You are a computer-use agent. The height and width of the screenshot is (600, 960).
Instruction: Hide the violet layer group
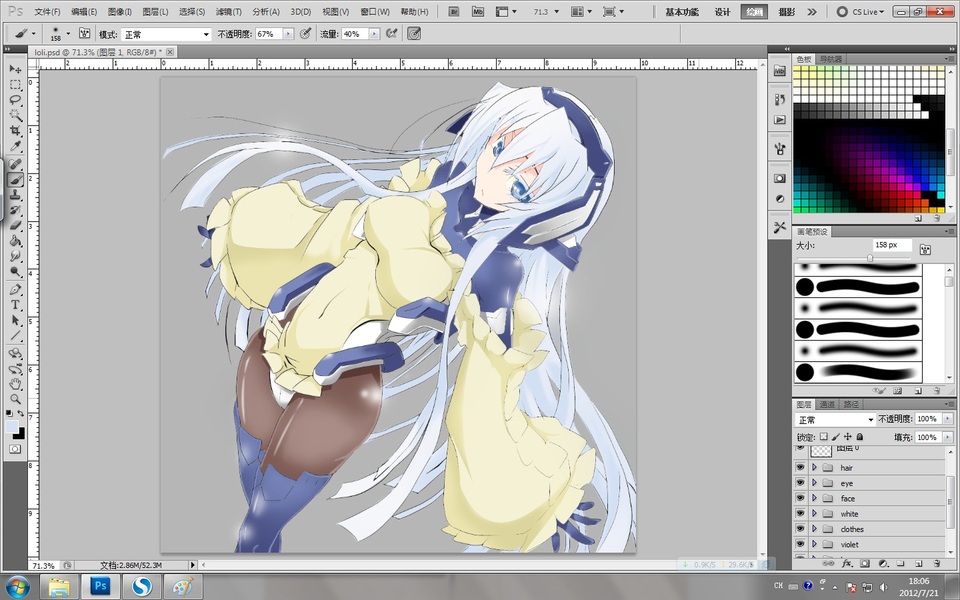coord(800,544)
